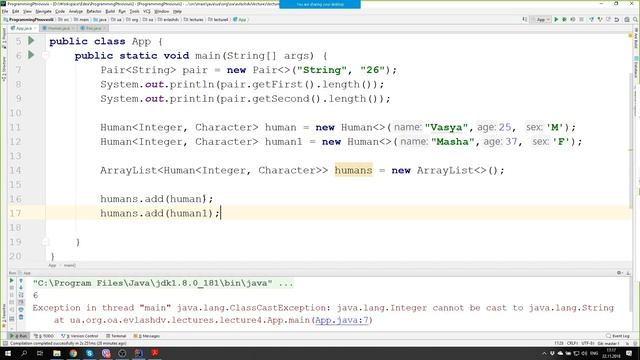This screenshot has width=640, height=360.
Task: Click the UTF-8 encoding in status bar
Action: click(588, 343)
